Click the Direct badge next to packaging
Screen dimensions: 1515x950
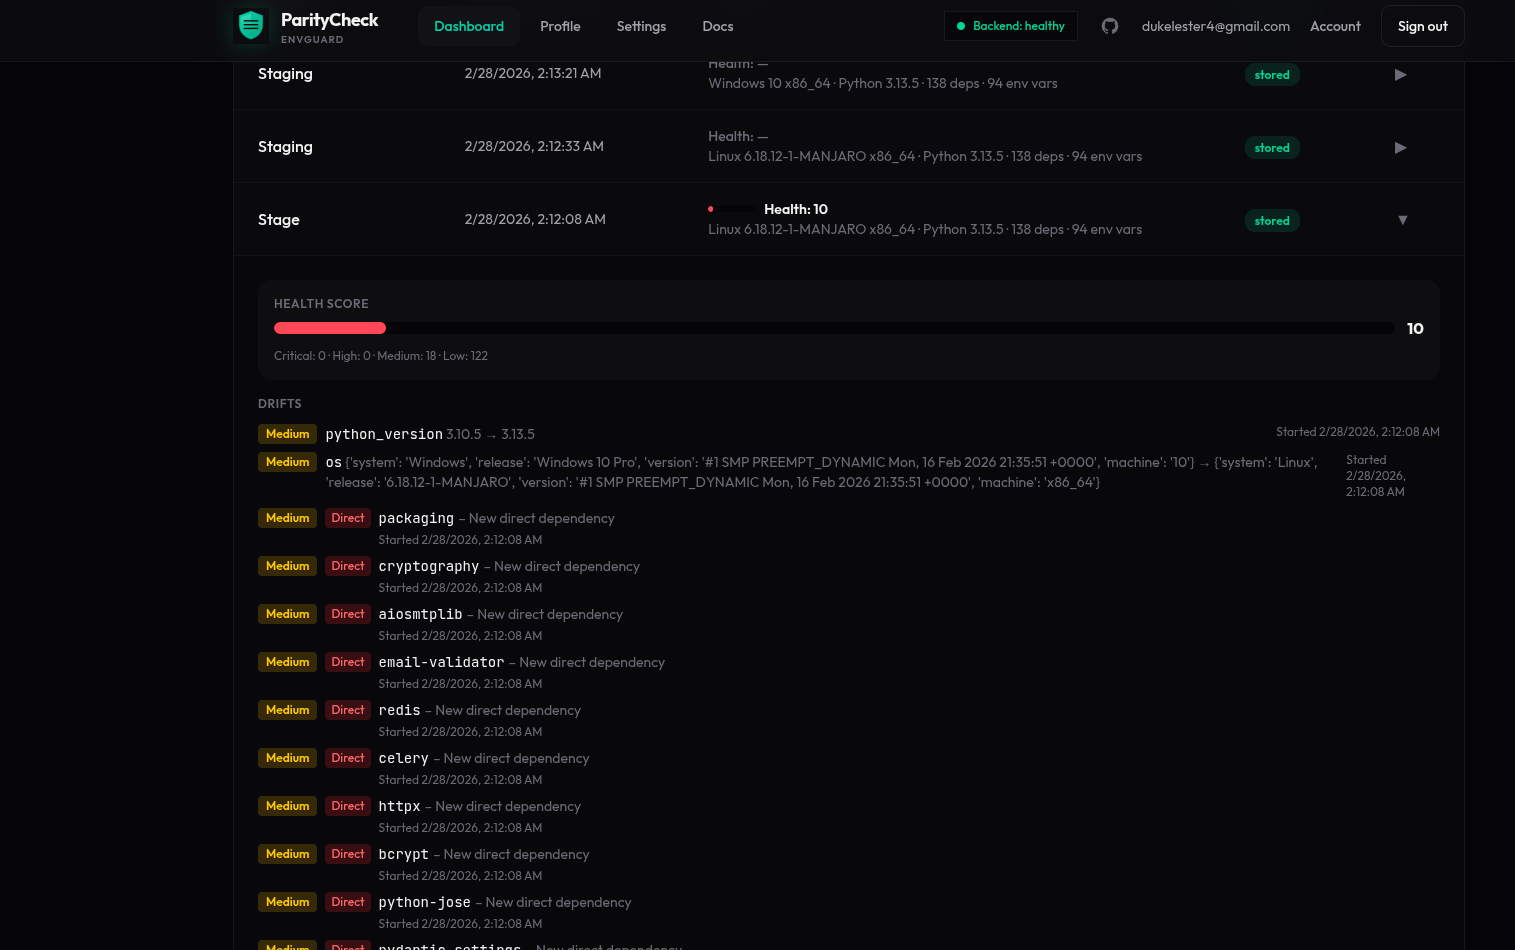click(347, 517)
